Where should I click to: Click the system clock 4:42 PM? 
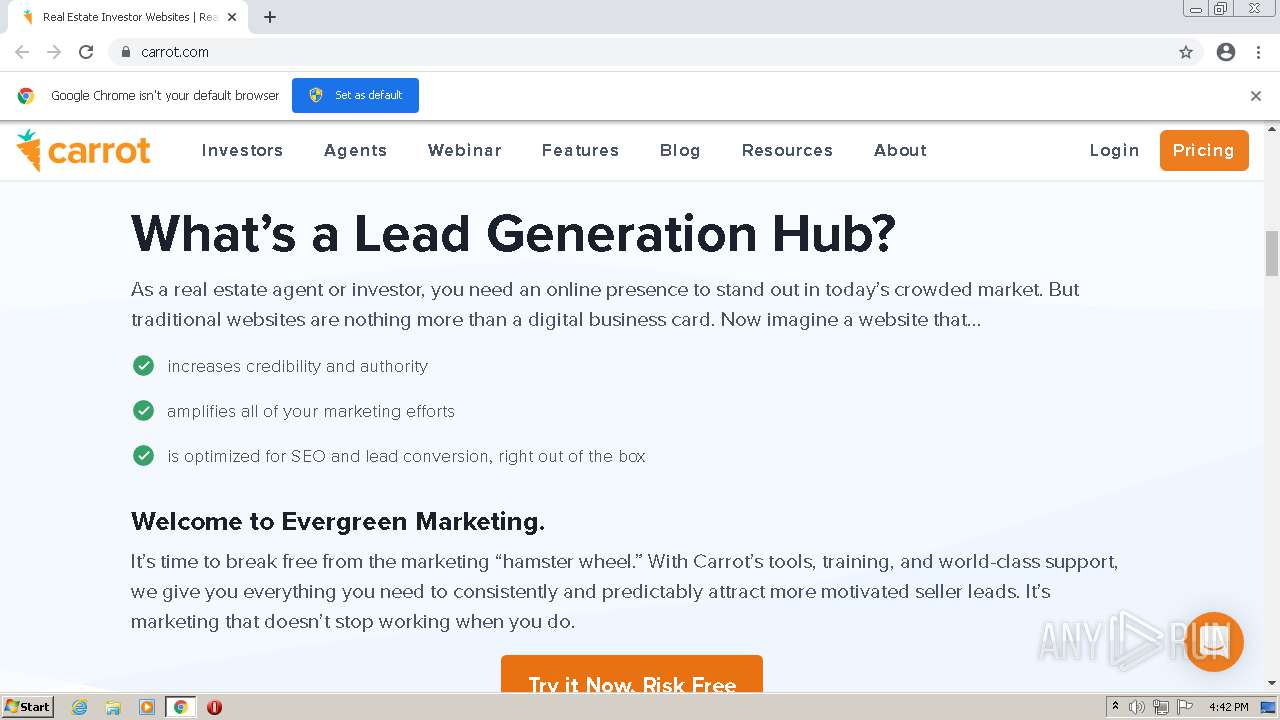(x=1228, y=707)
